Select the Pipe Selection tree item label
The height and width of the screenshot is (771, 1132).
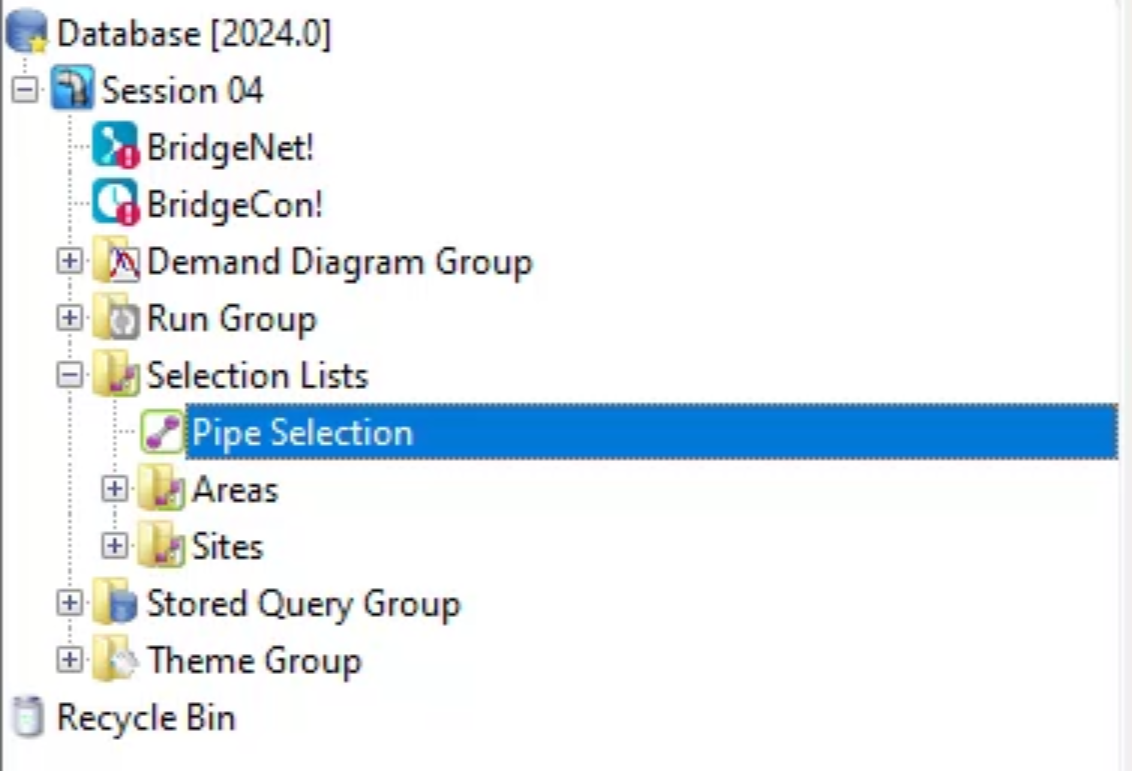click(302, 432)
